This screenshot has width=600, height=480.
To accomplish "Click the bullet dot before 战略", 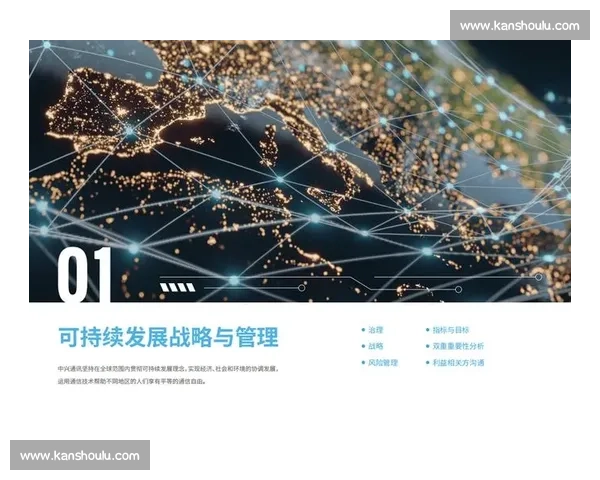I will tap(363, 346).
